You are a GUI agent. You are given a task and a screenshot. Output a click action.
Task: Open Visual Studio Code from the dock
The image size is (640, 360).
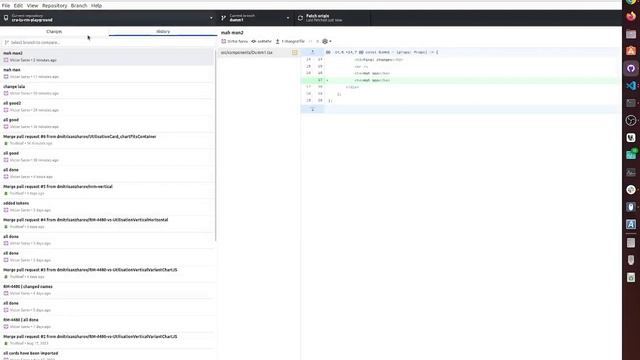(x=631, y=85)
